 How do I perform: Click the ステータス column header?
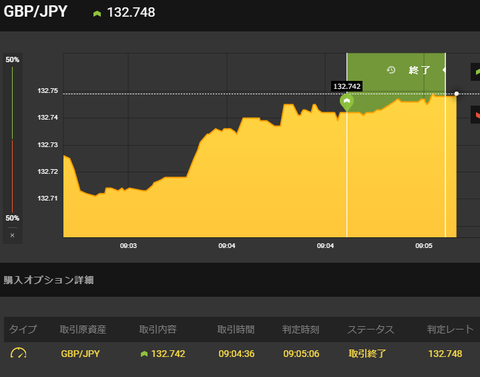point(371,330)
